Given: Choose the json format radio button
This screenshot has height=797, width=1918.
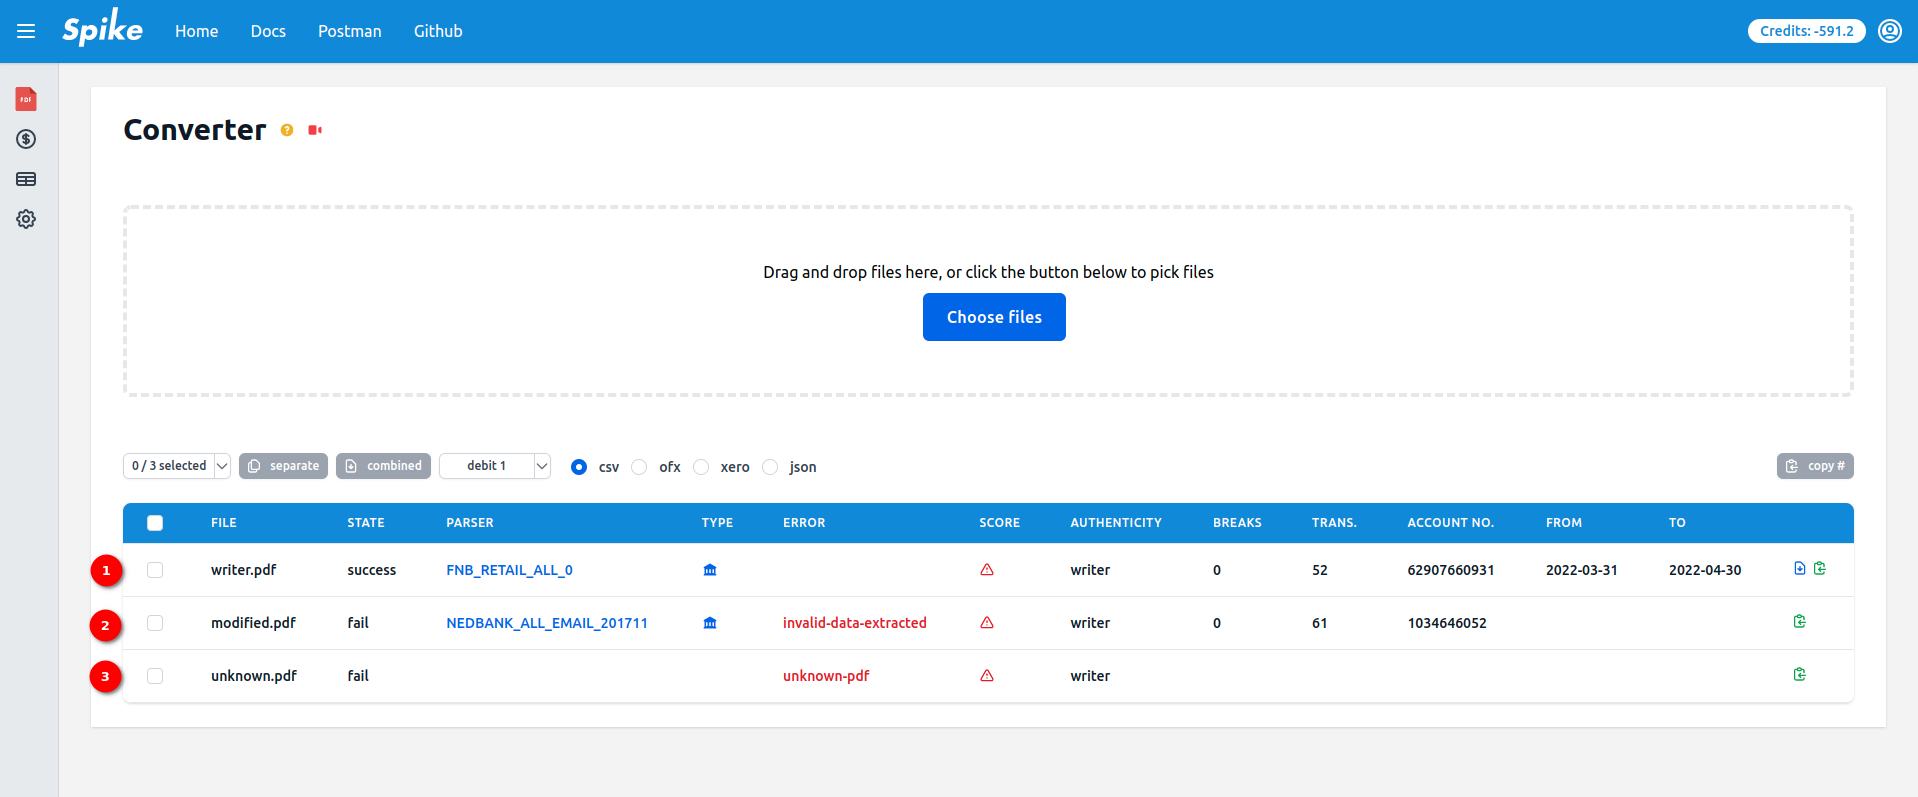Looking at the screenshot, I should pos(770,467).
